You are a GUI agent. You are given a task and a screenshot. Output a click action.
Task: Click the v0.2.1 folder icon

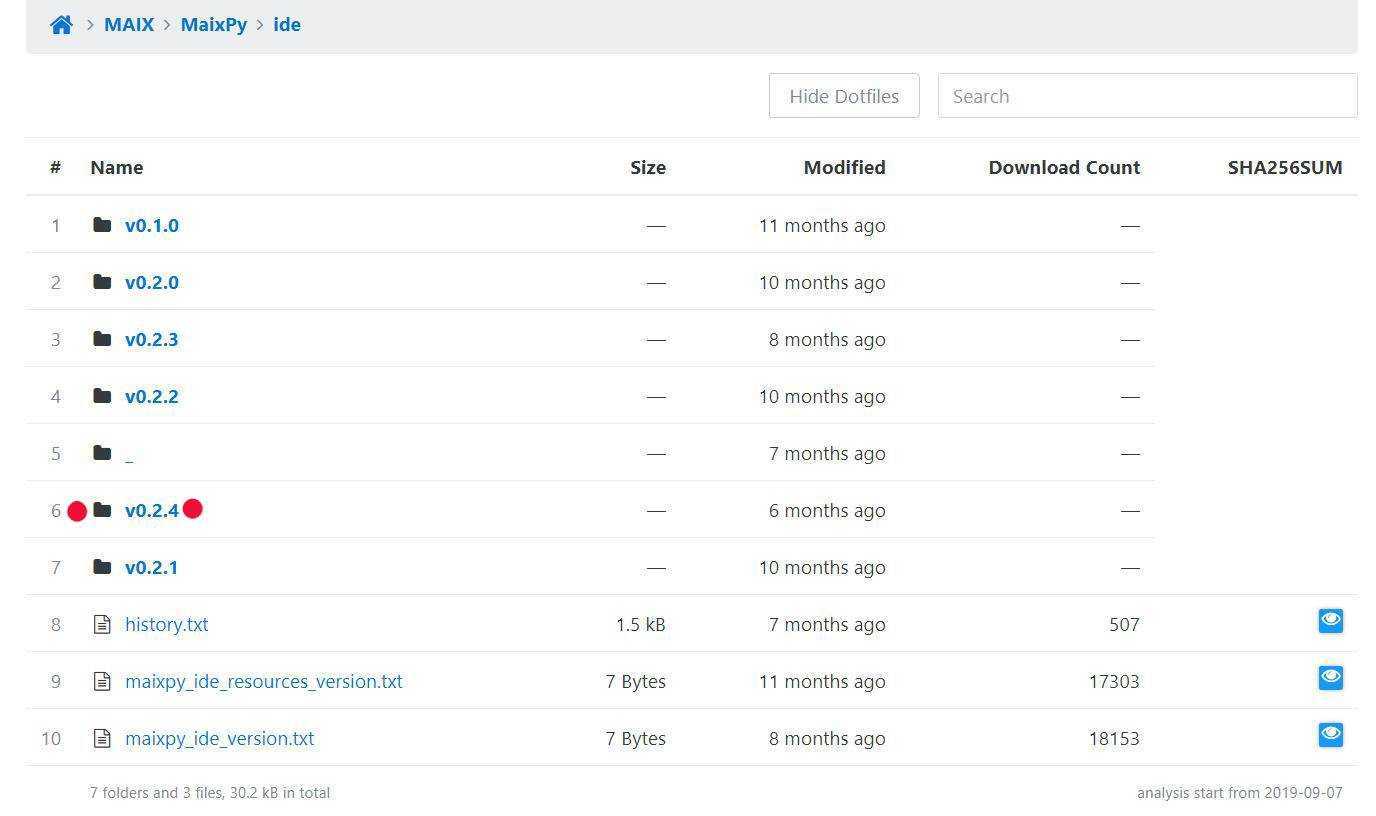click(102, 567)
